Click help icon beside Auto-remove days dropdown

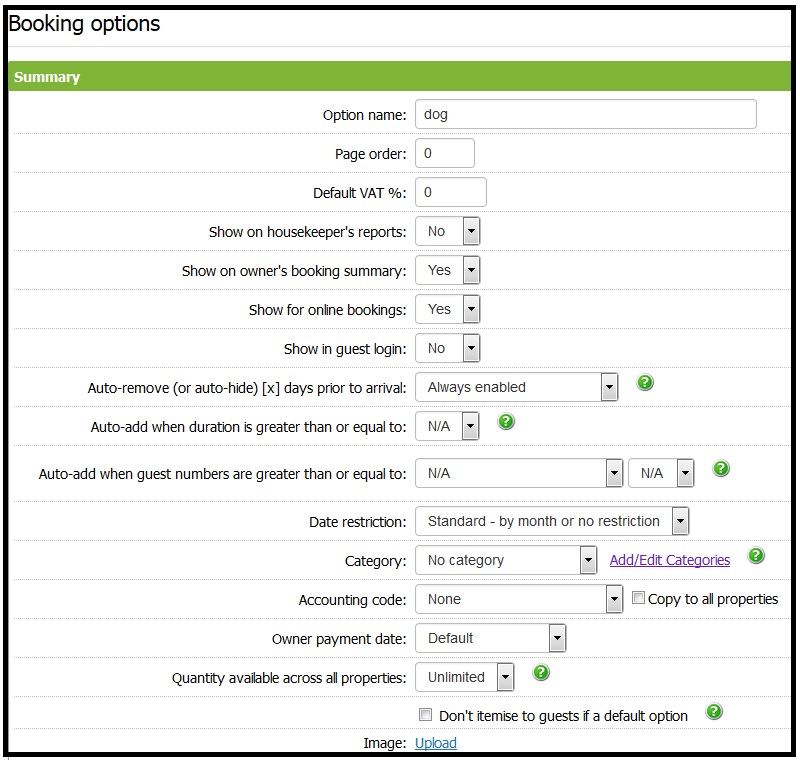(645, 383)
